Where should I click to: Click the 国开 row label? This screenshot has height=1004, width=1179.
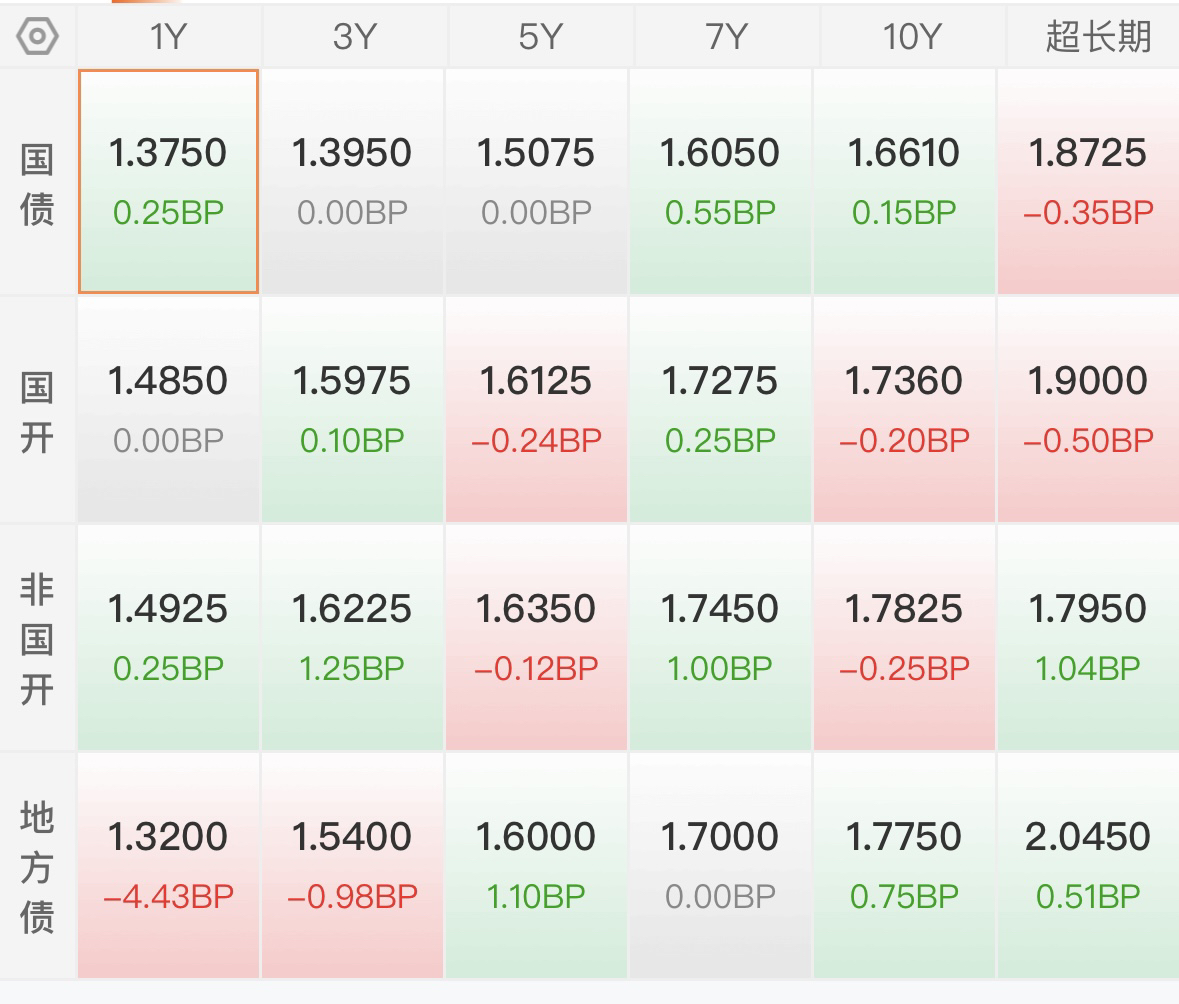click(38, 411)
